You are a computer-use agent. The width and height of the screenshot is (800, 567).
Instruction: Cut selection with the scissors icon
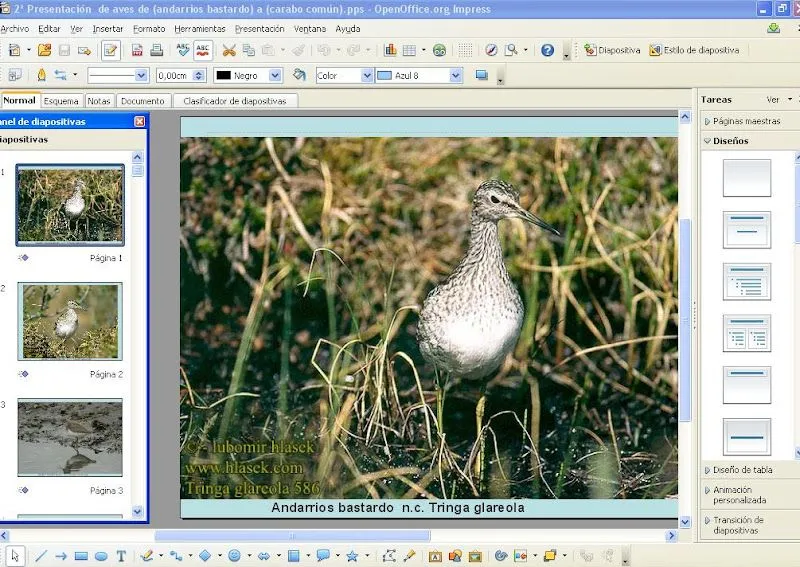click(229, 50)
